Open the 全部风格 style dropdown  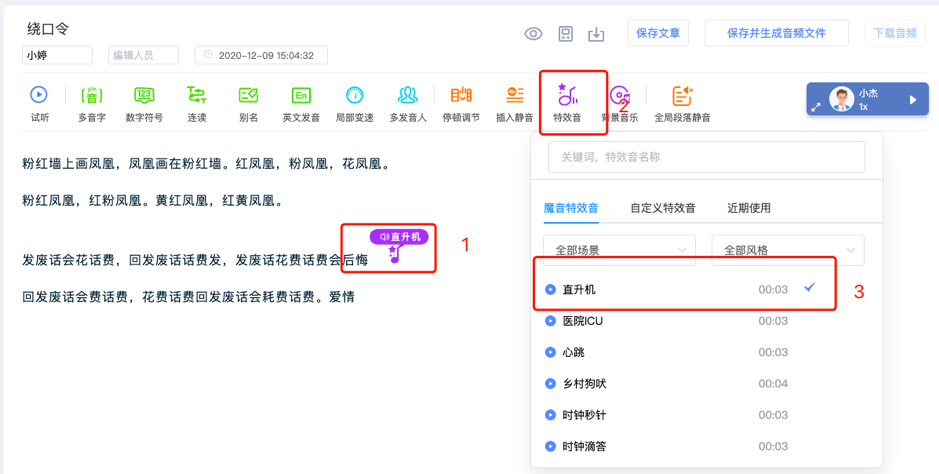[788, 250]
